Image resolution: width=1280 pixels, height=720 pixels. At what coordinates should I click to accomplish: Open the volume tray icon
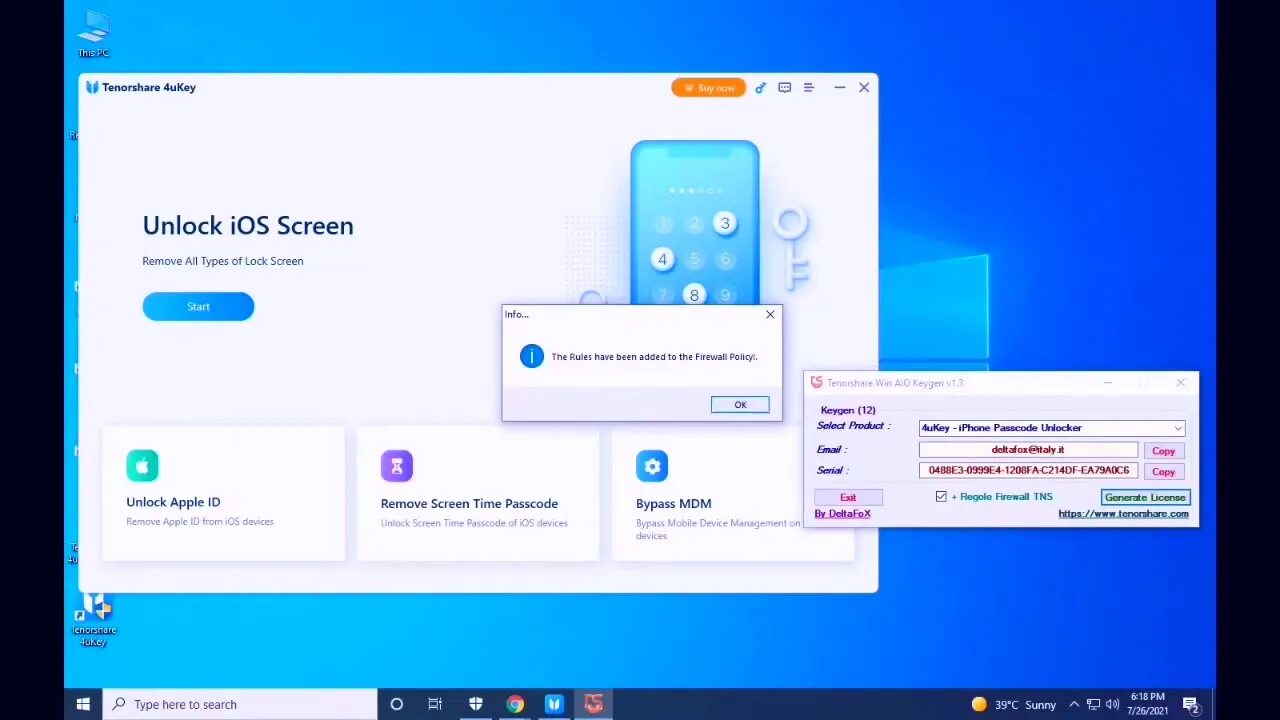1112,704
